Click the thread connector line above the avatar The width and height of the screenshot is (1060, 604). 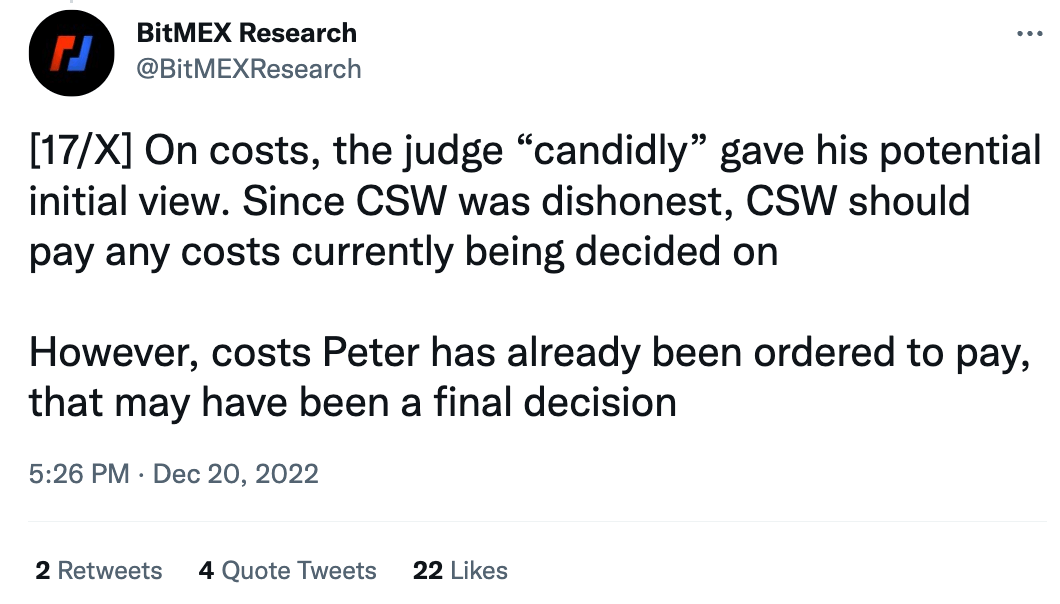pos(71,2)
